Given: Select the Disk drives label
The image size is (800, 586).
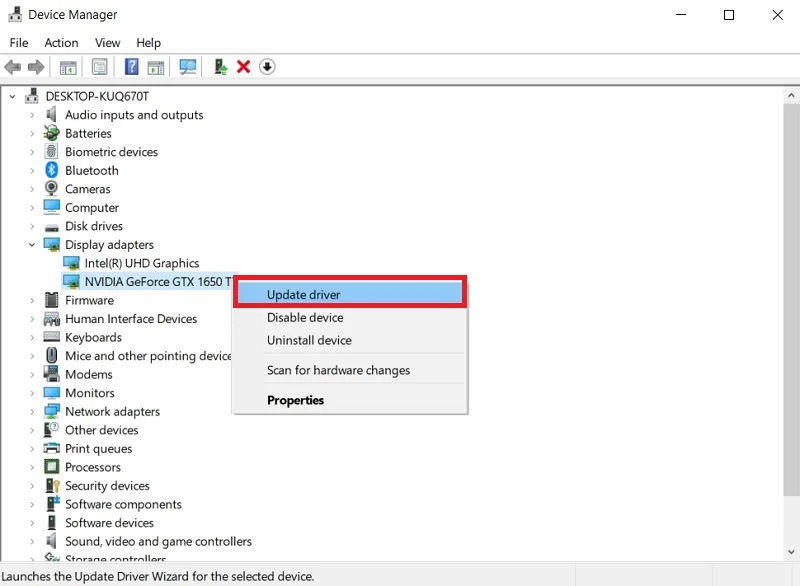Looking at the screenshot, I should pos(94,226).
